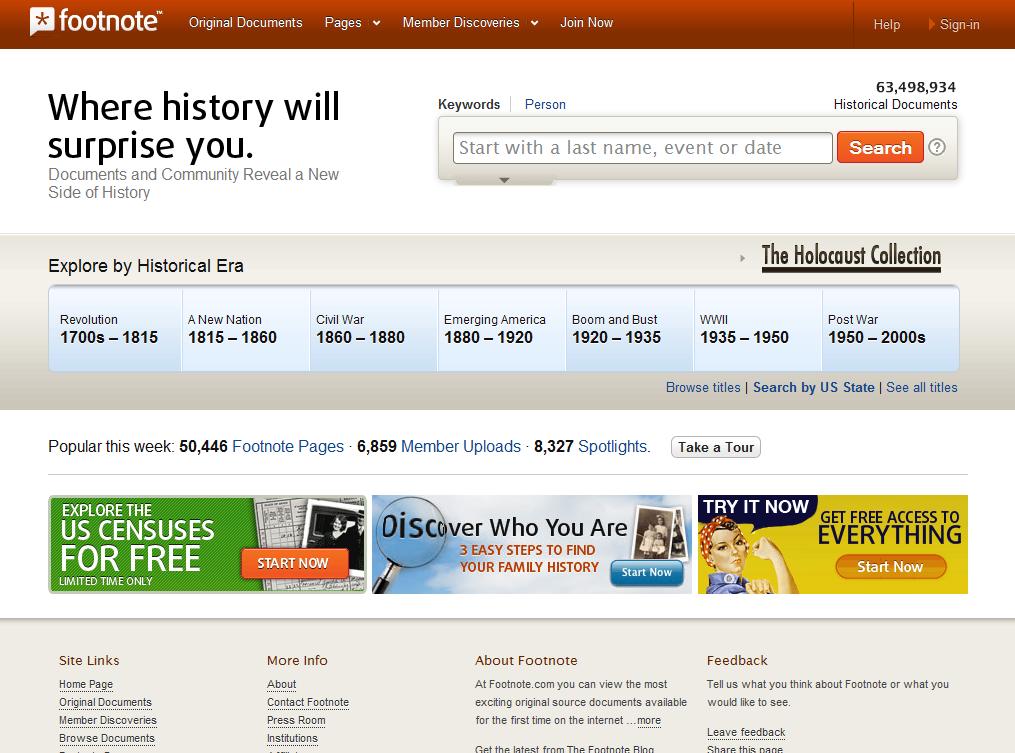The width and height of the screenshot is (1015, 753).
Task: Select the Civil War 1860–1880 era
Action: click(x=374, y=329)
